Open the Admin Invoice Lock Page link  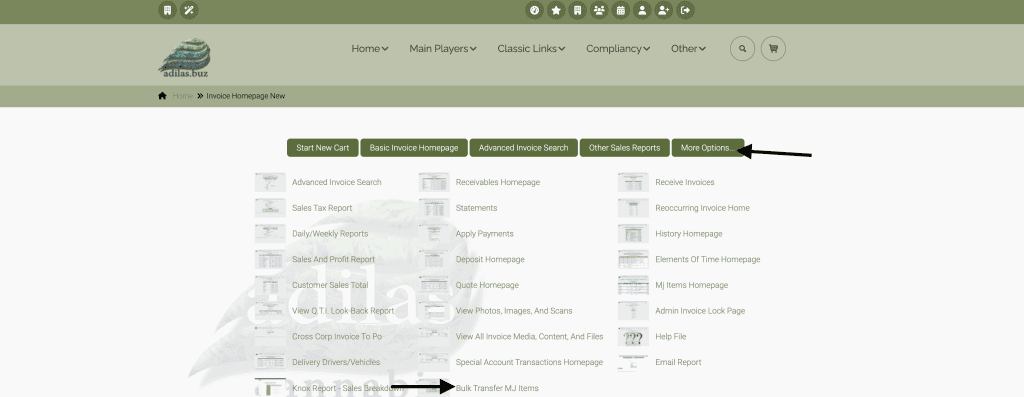pos(699,311)
